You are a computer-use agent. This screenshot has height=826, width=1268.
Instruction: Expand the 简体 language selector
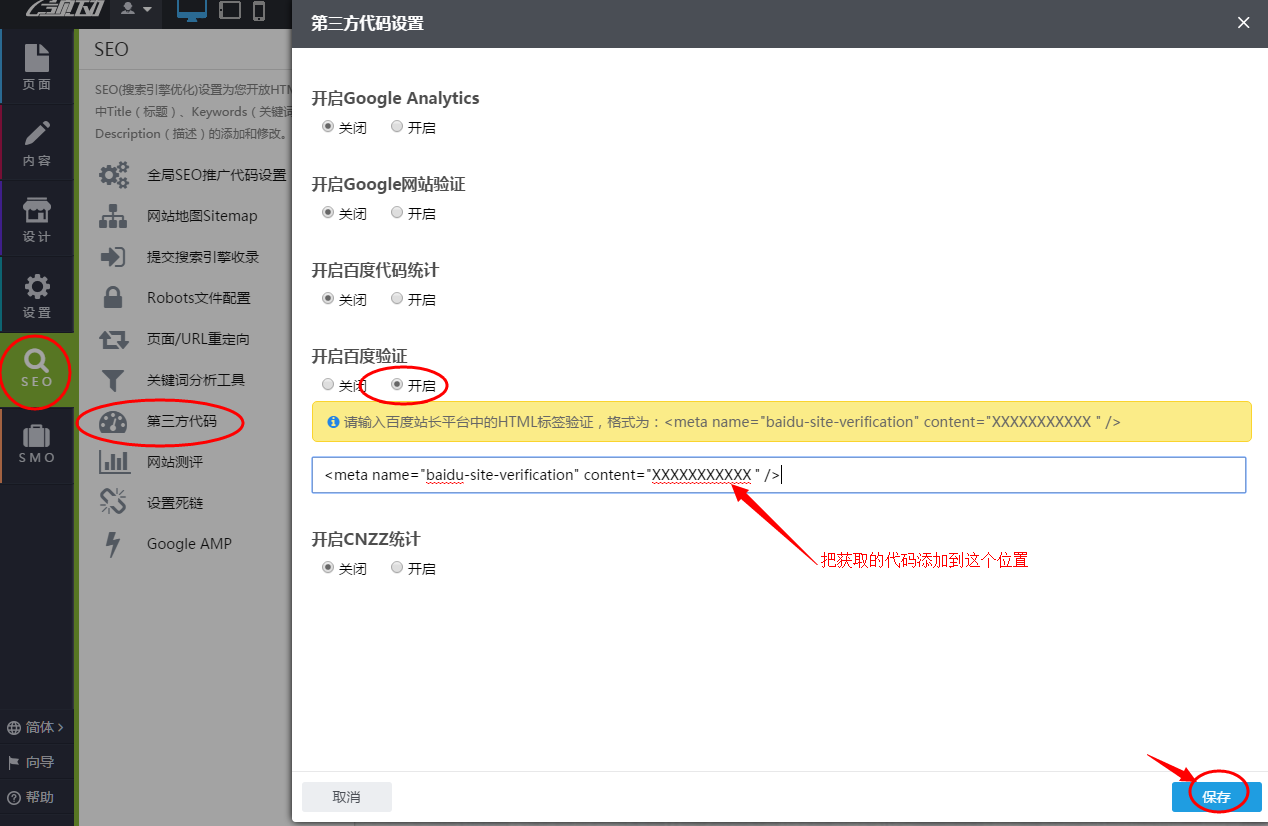36,727
